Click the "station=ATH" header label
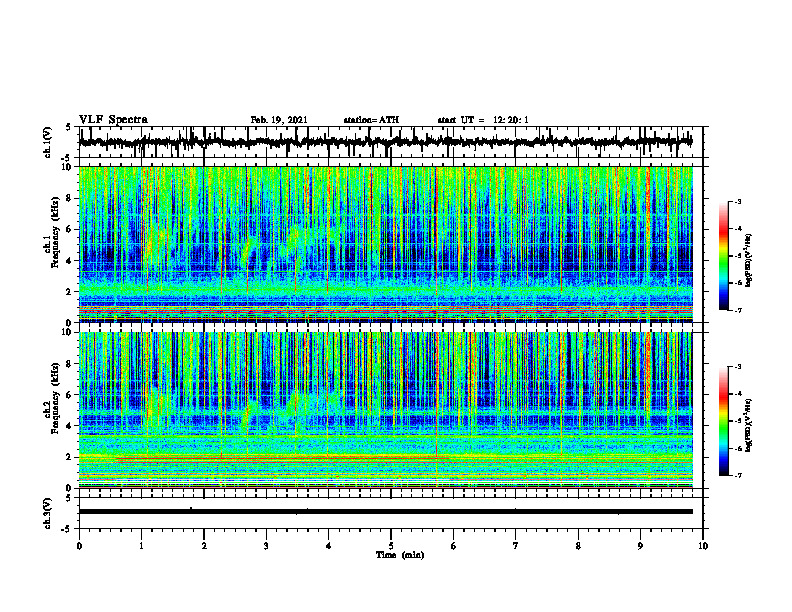 coord(371,120)
